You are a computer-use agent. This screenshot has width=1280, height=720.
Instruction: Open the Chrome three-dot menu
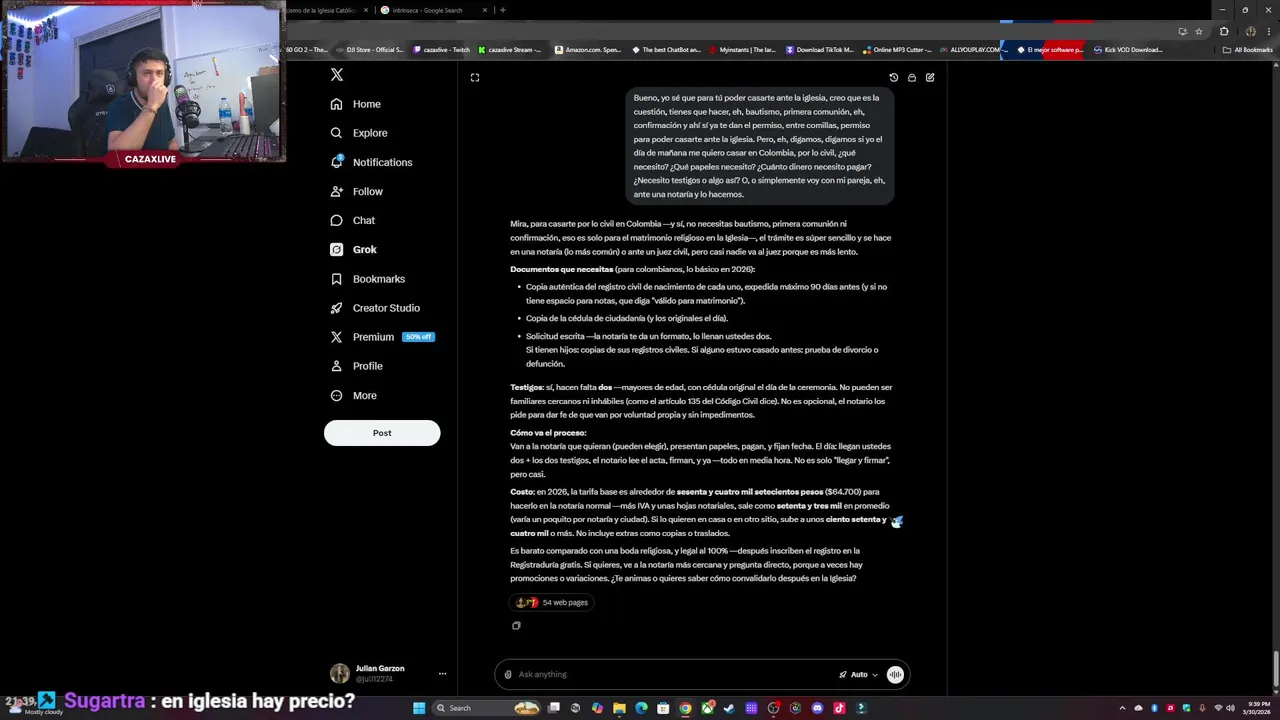1268,31
